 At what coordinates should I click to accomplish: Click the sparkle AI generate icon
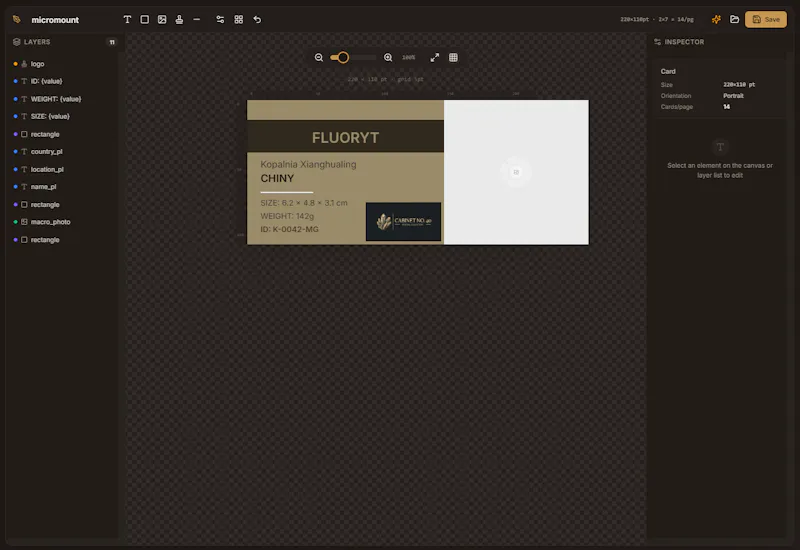click(716, 19)
